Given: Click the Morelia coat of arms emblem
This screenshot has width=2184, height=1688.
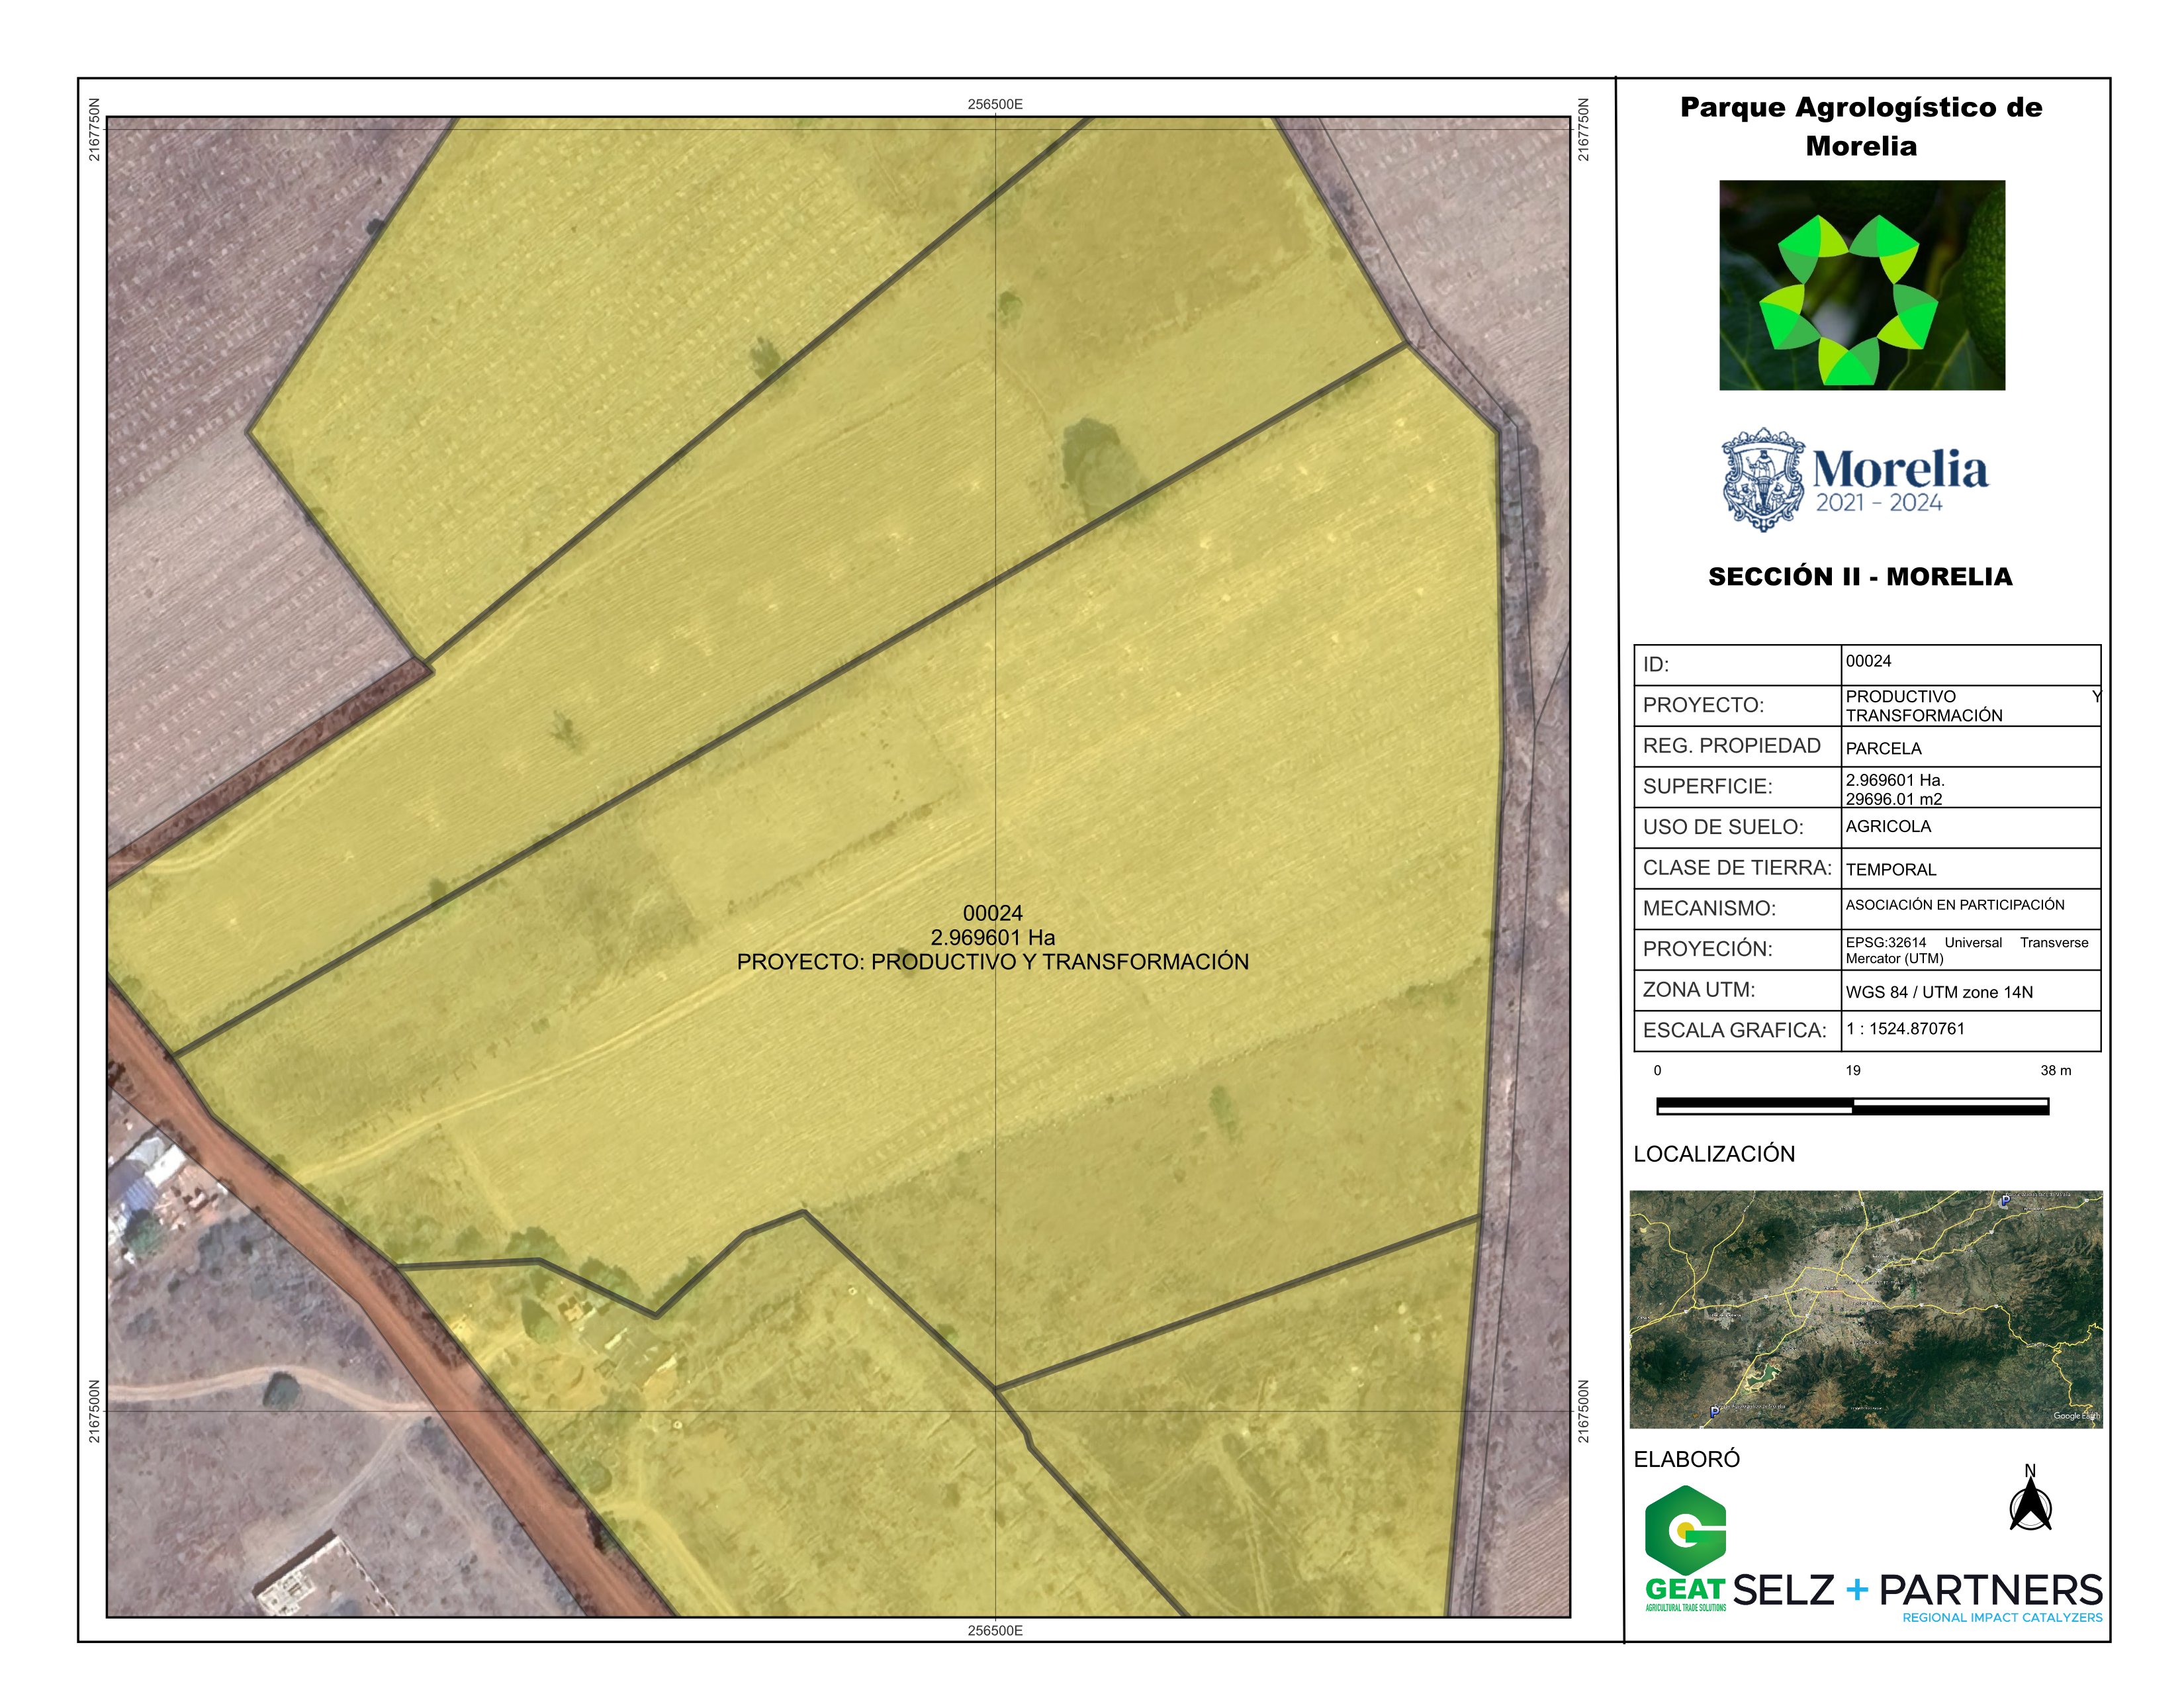Looking at the screenshot, I should [x=1763, y=479].
